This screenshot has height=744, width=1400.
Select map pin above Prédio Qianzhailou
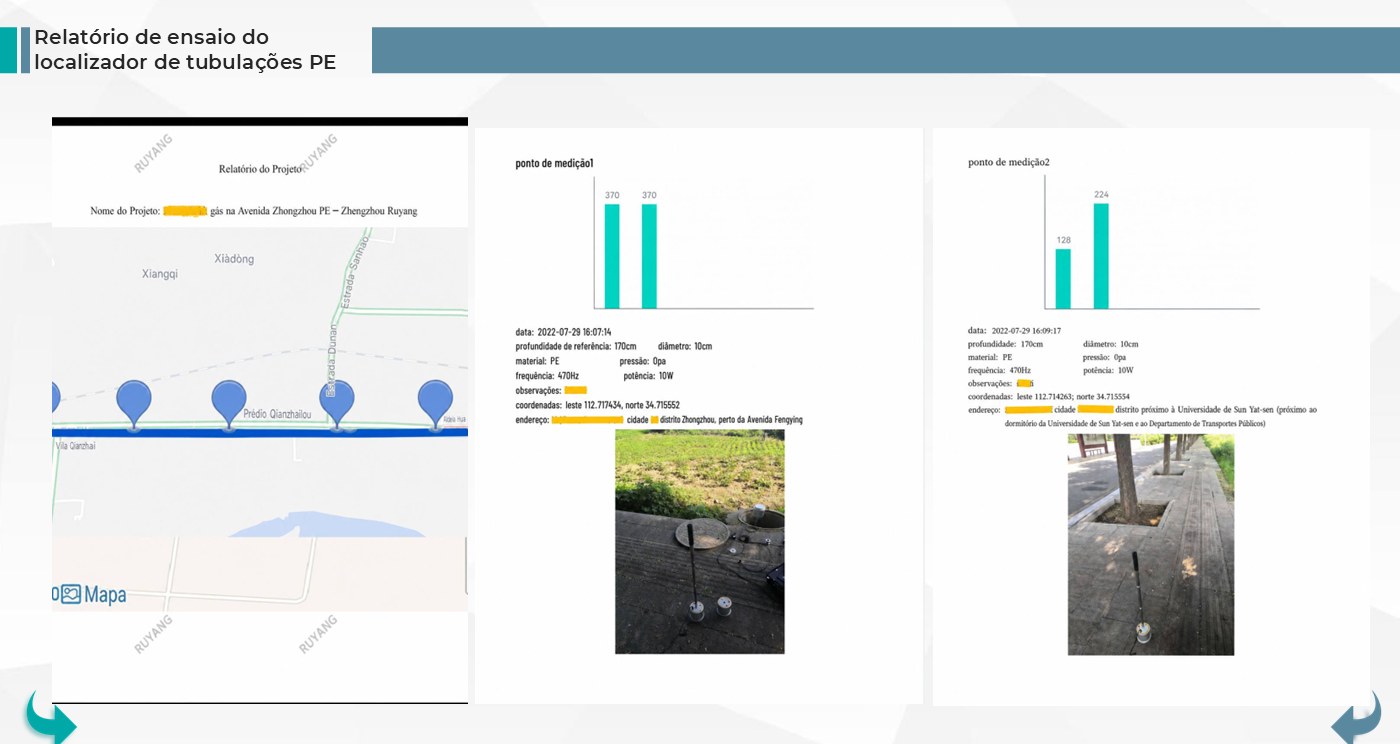tap(229, 405)
